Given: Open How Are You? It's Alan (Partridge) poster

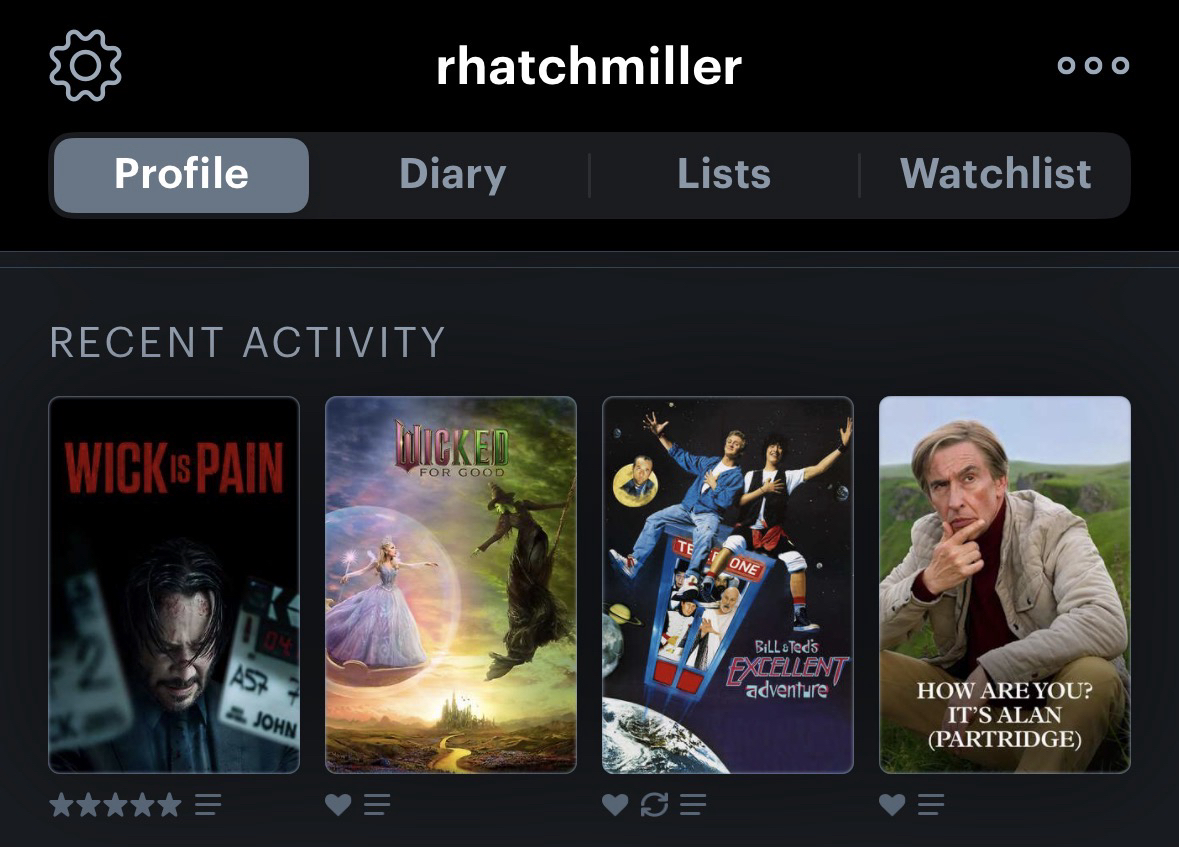Looking at the screenshot, I should (1005, 584).
